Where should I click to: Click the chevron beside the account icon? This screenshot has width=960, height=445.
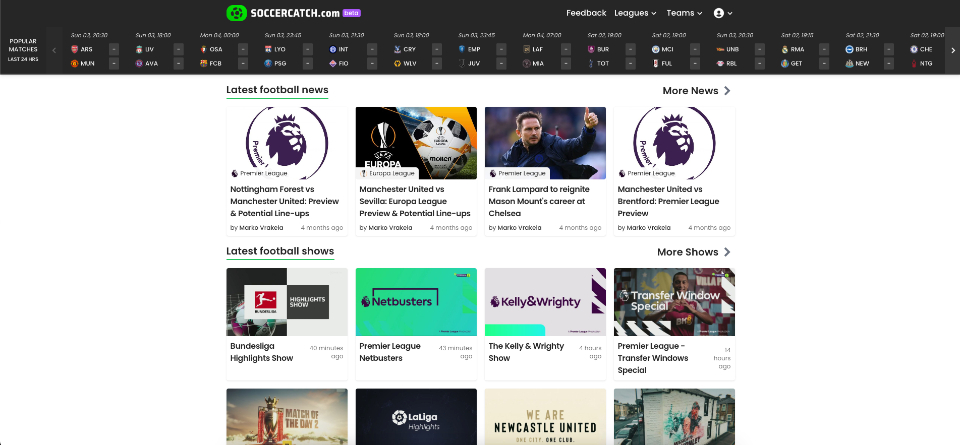pyautogui.click(x=730, y=13)
